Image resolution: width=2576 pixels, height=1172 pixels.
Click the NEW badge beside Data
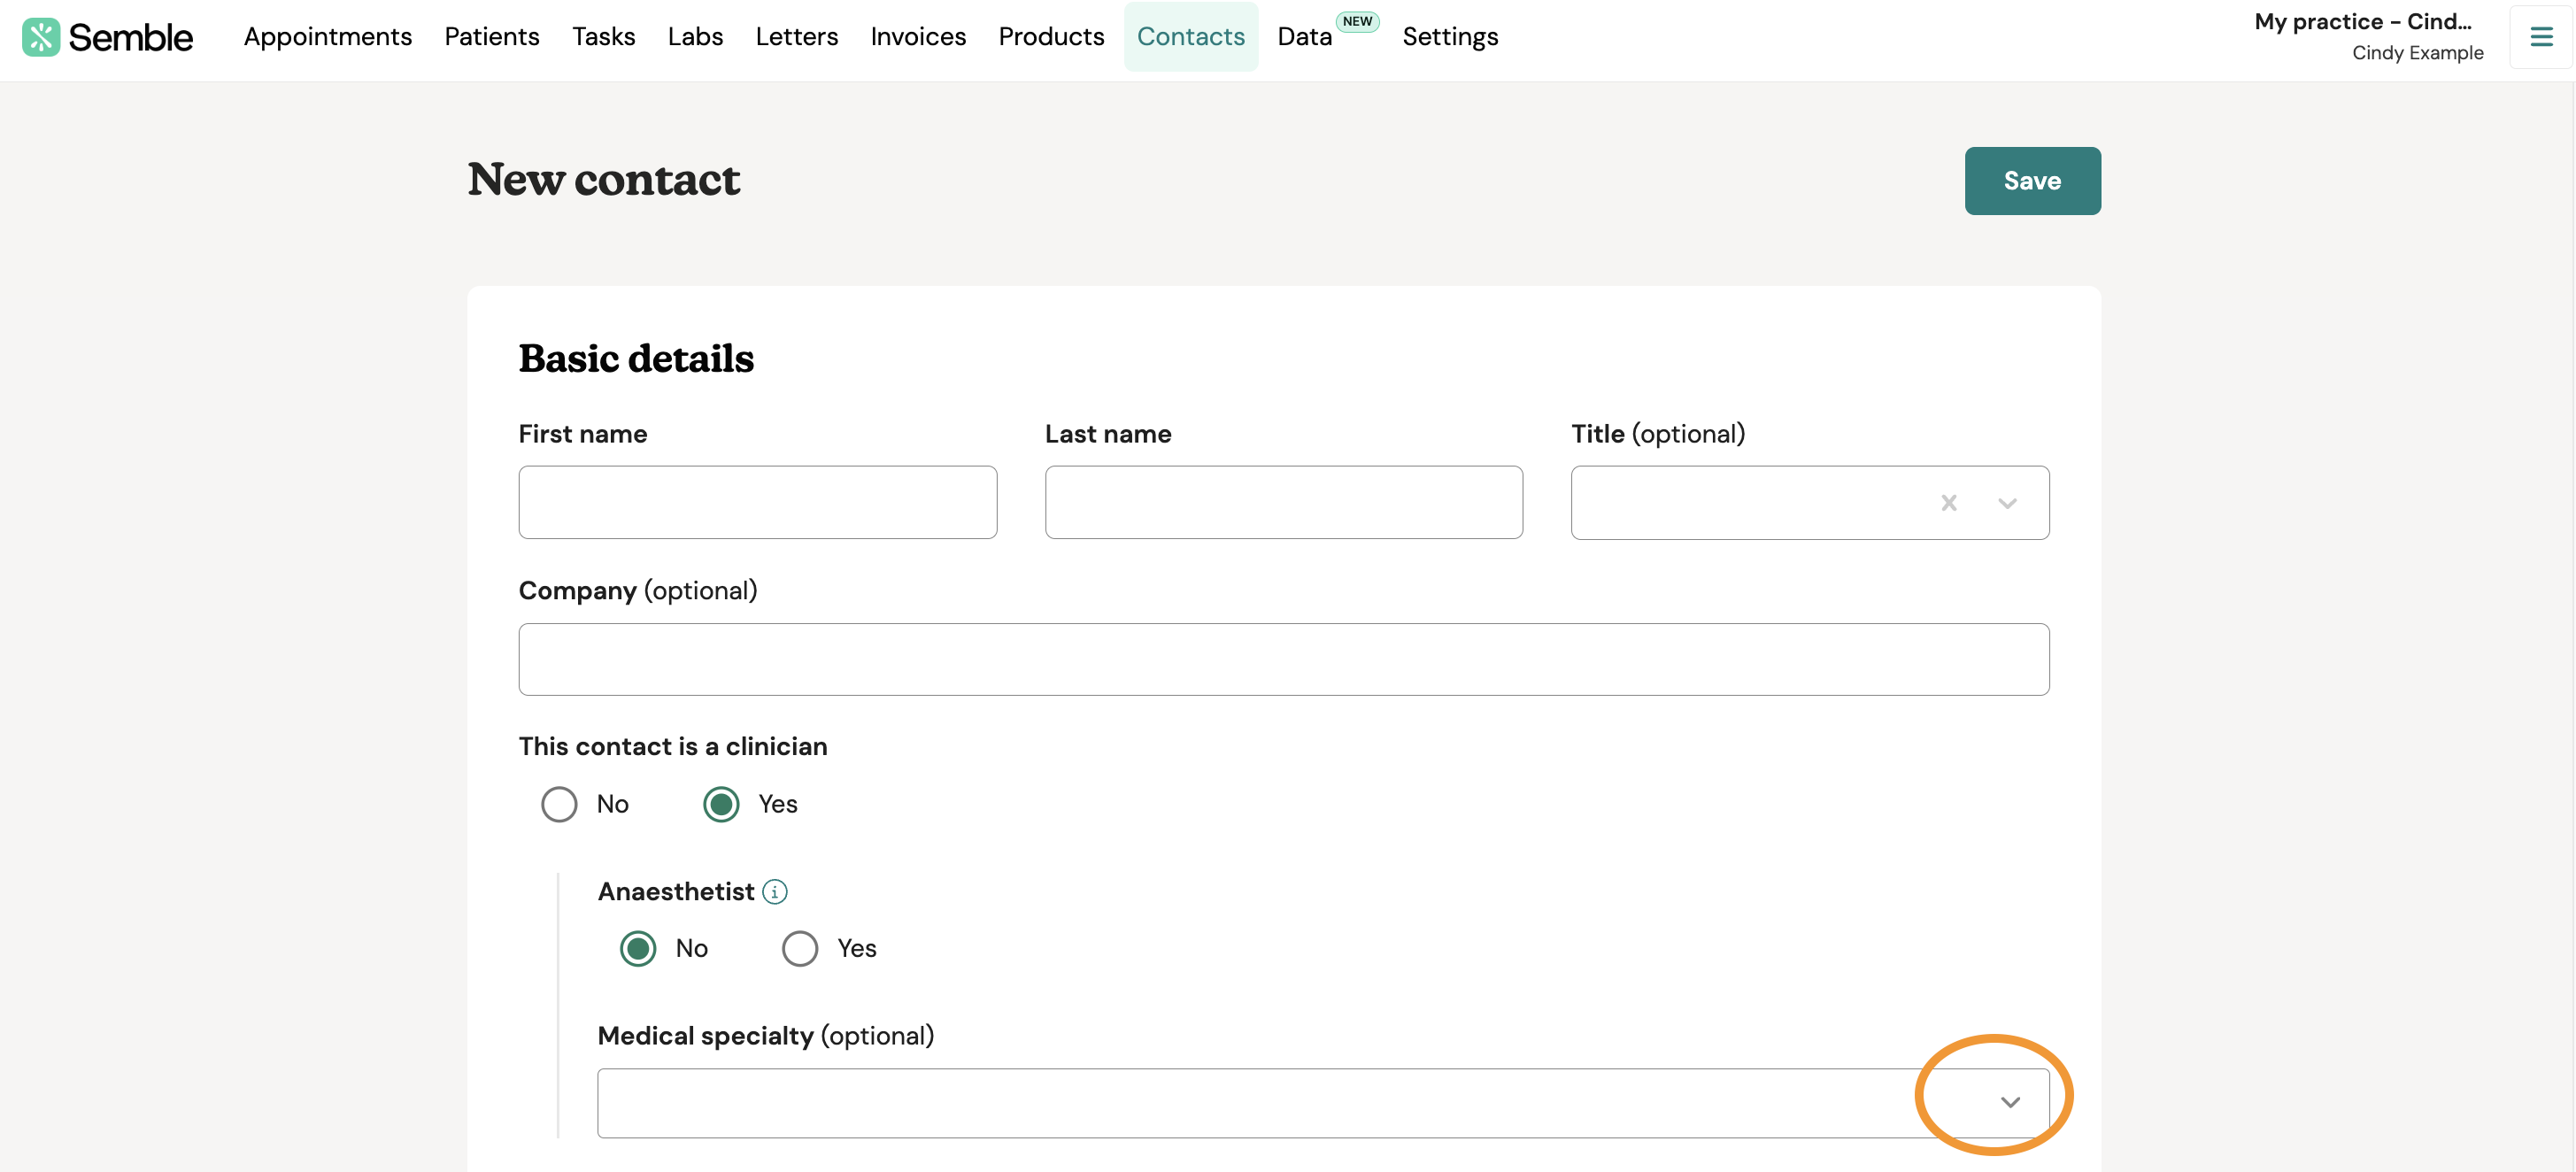[x=1357, y=21]
